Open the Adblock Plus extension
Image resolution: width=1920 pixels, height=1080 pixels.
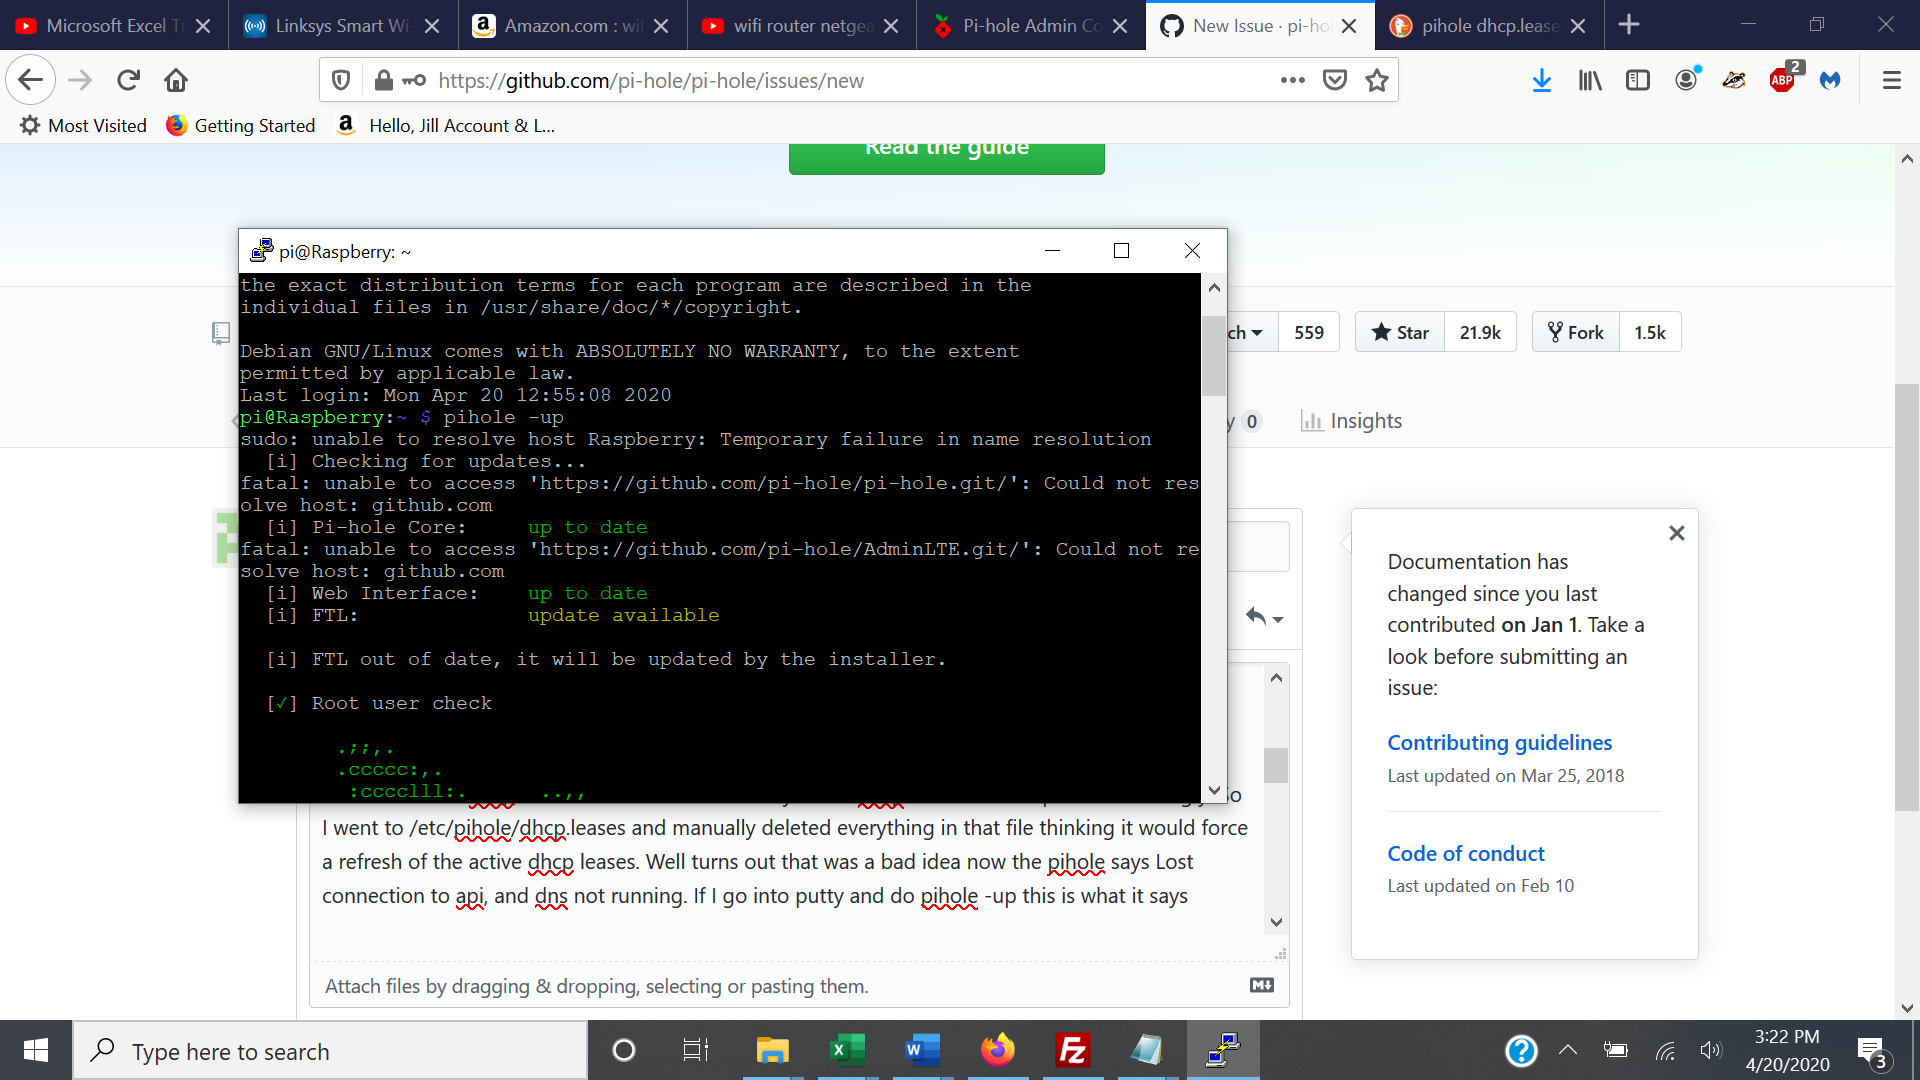click(x=1783, y=80)
